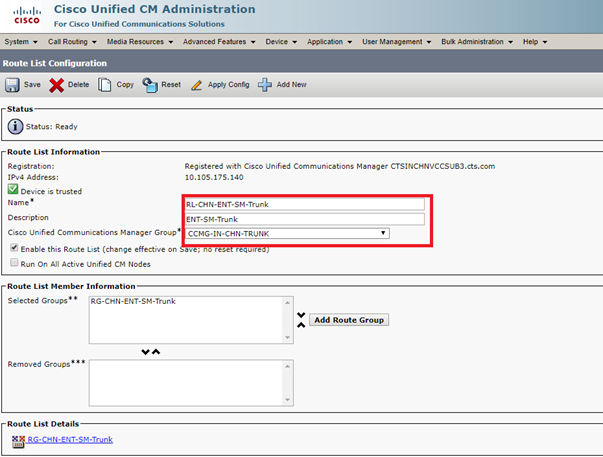Click the Description input field
603x457 pixels.
(305, 219)
